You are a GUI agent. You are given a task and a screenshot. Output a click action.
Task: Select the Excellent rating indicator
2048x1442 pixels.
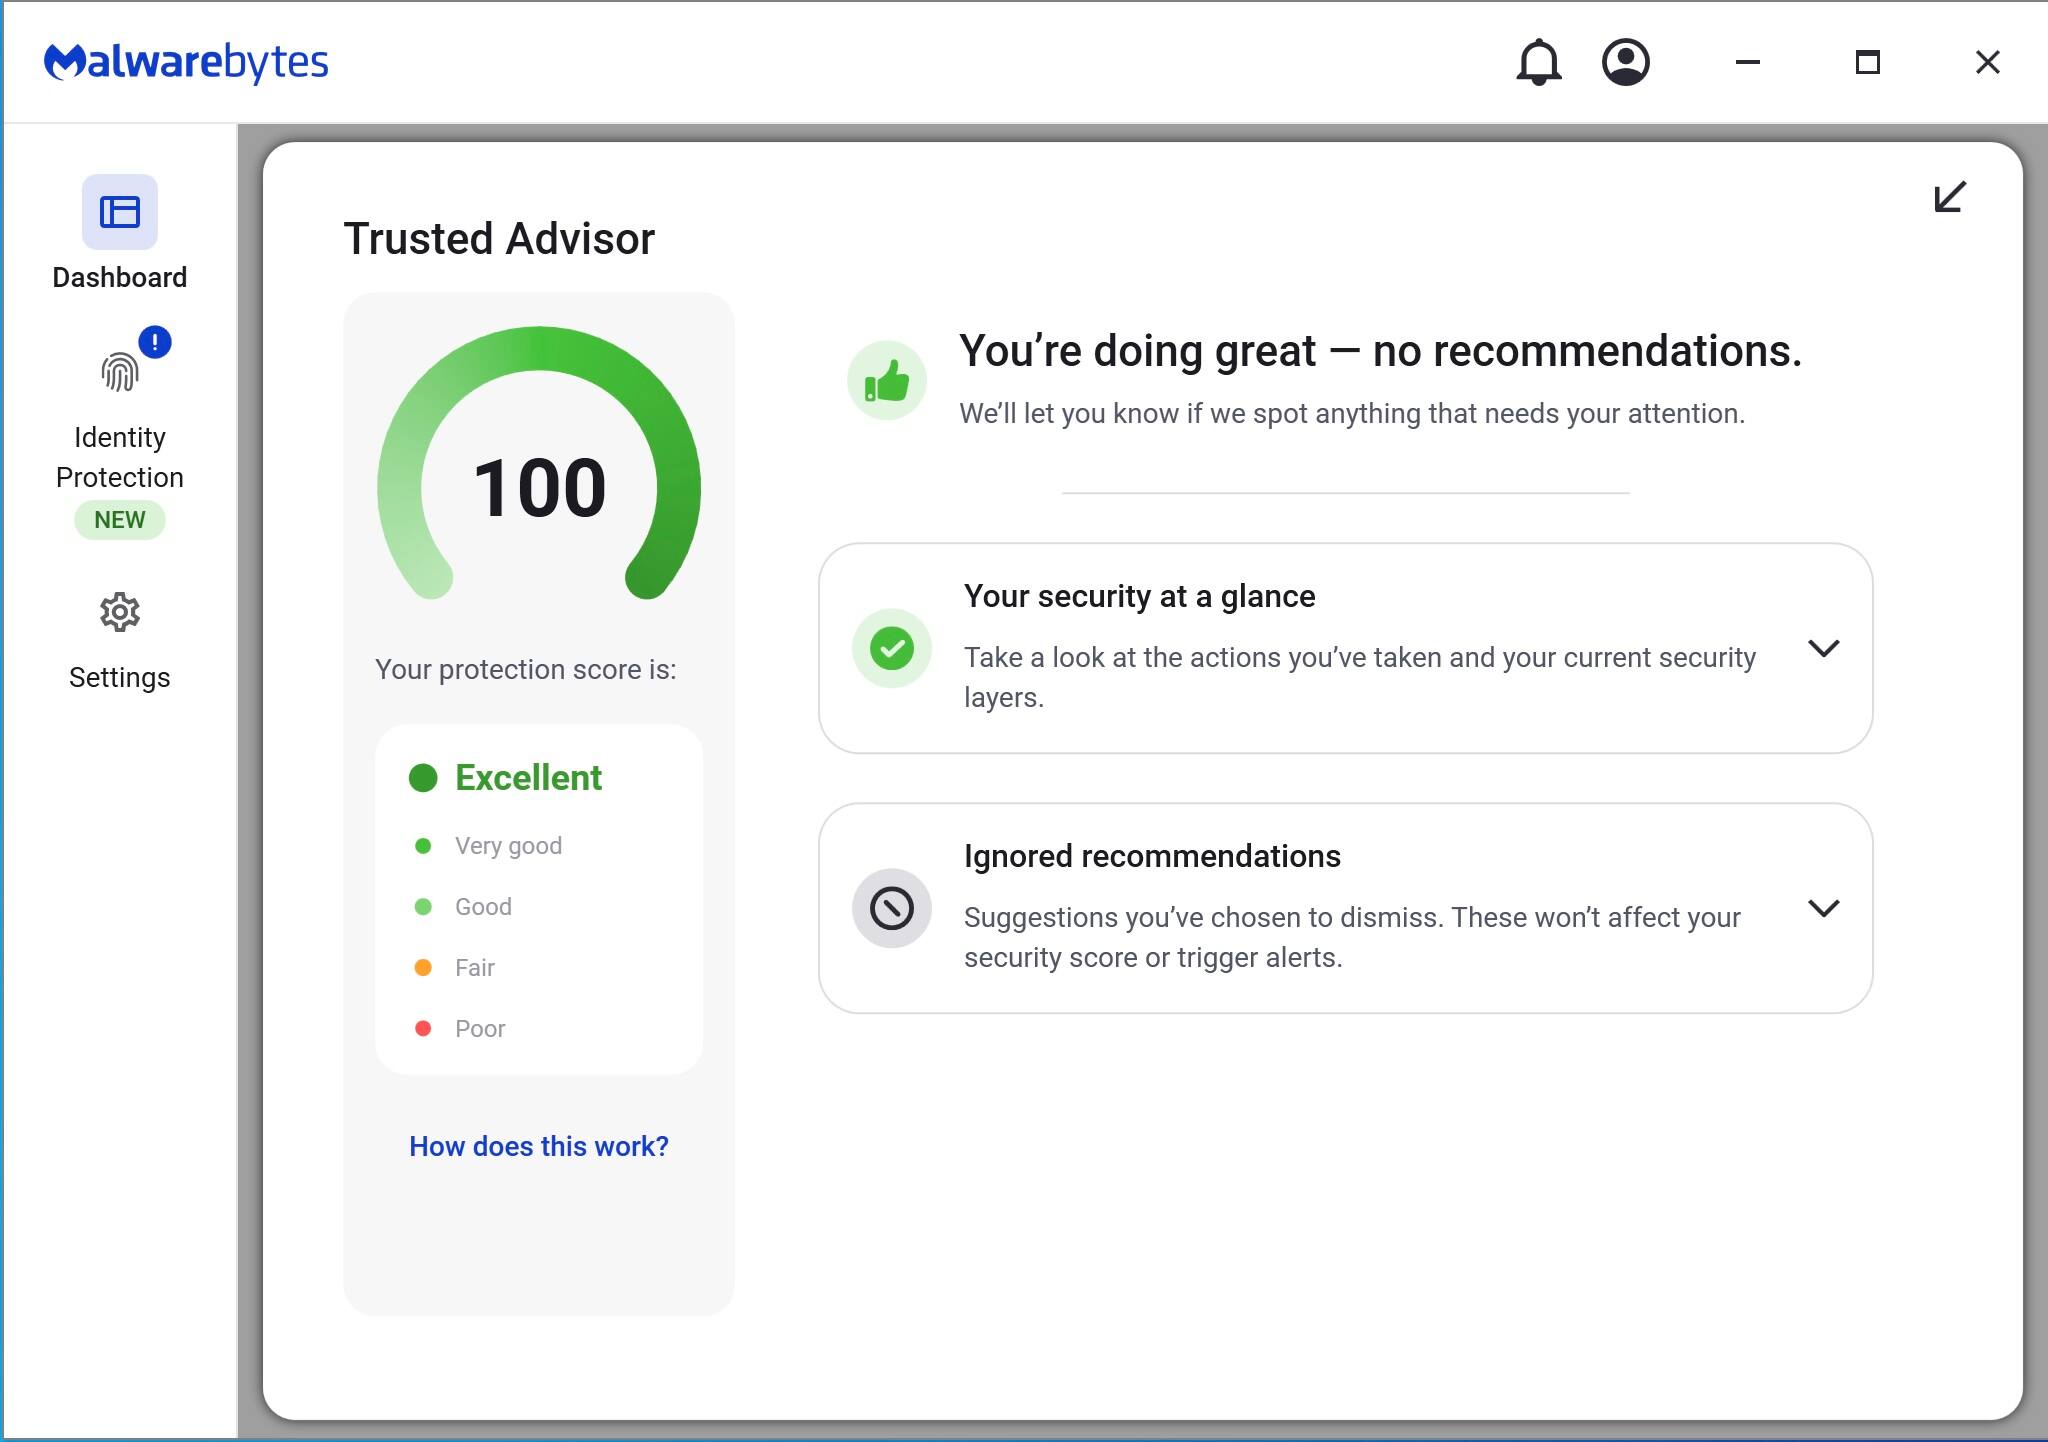tap(528, 777)
